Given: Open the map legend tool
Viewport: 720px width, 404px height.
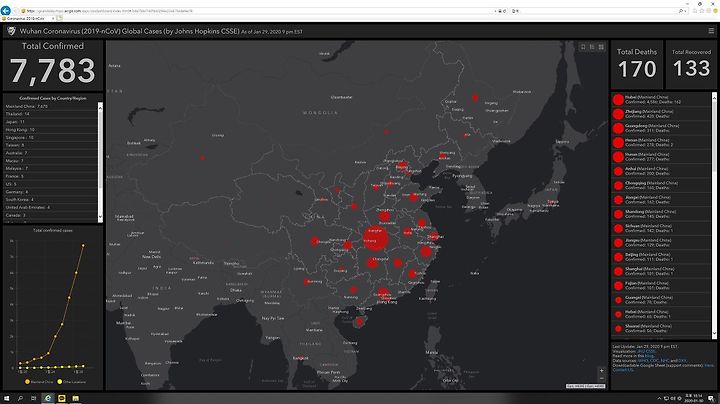Looking at the screenshot, I should click(x=592, y=47).
